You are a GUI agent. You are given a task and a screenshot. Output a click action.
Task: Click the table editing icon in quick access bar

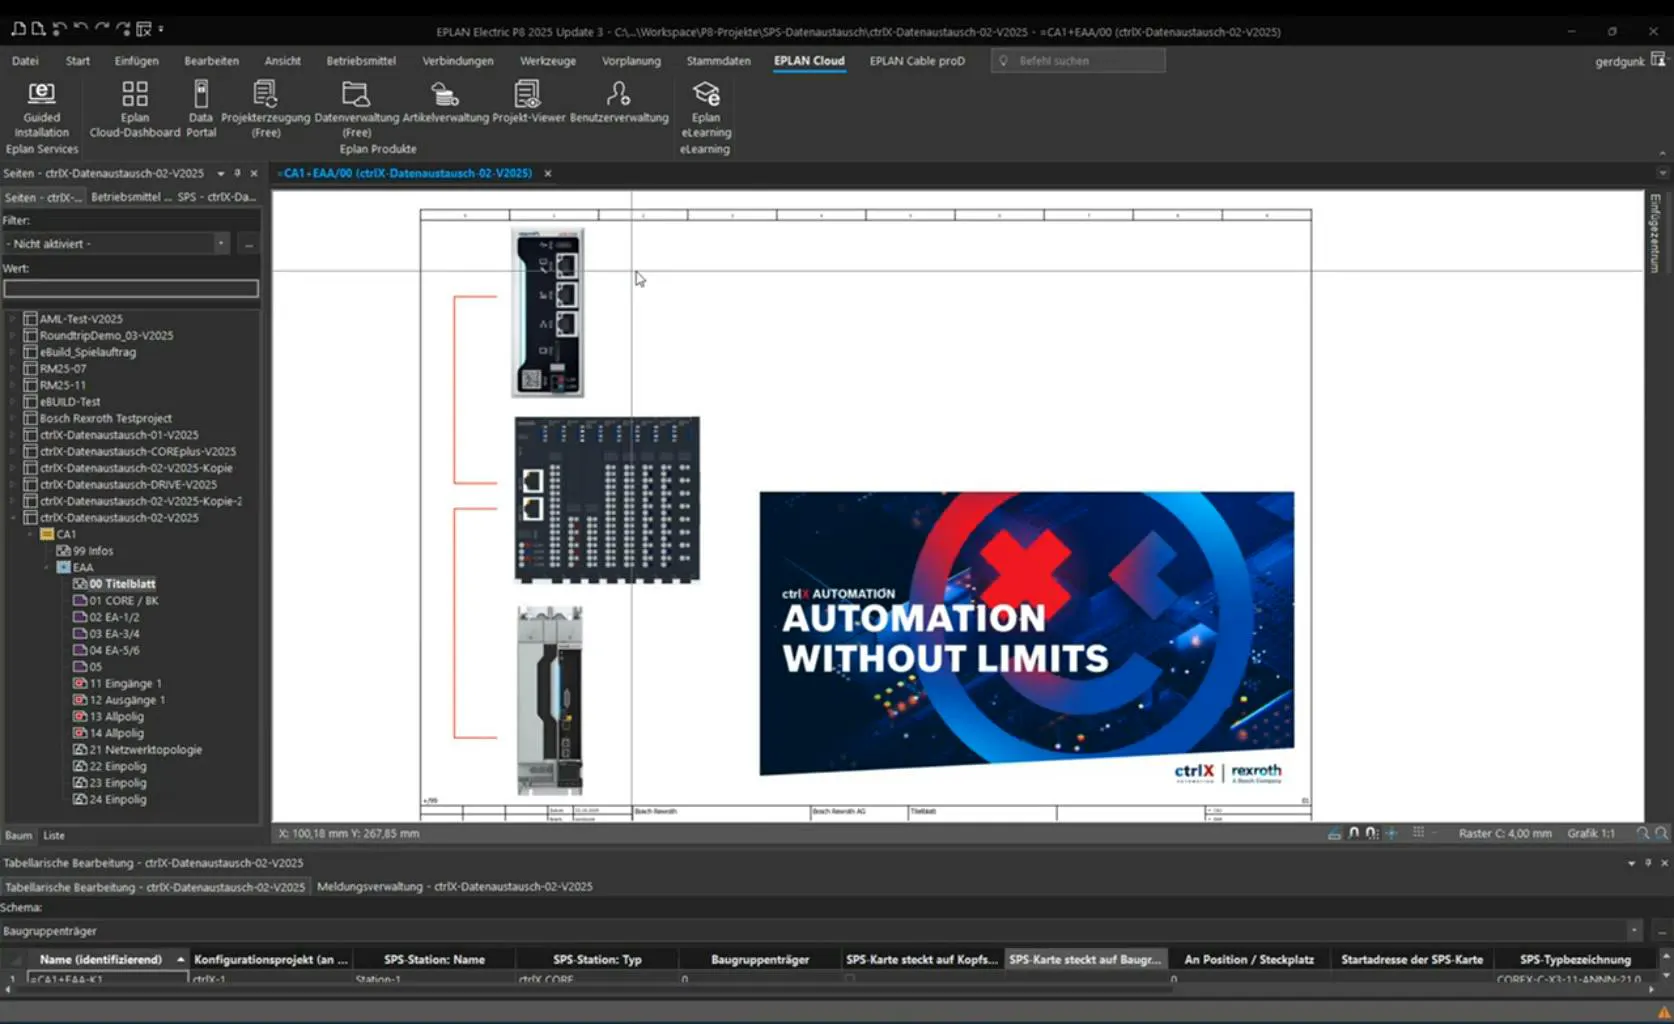point(143,29)
